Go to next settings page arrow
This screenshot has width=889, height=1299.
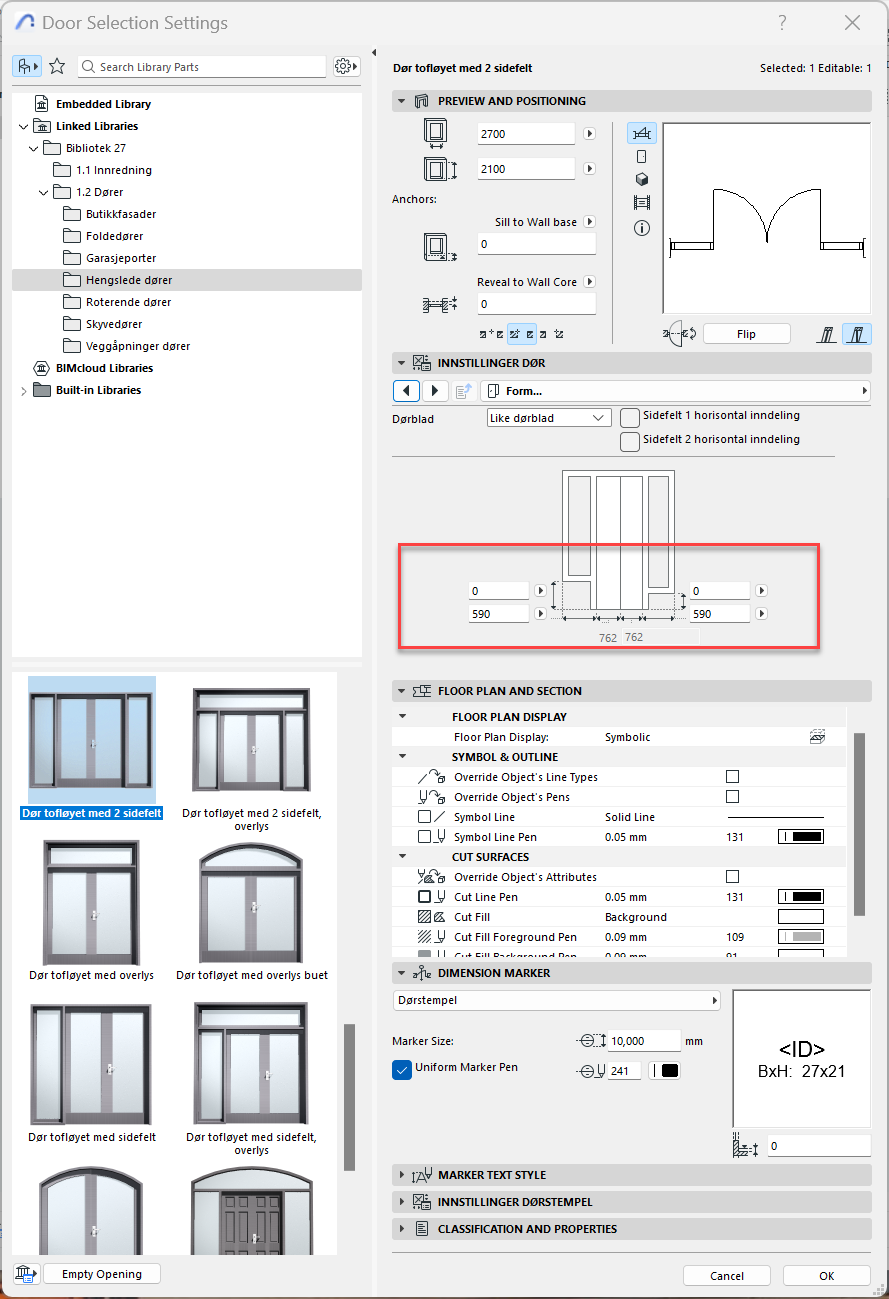click(434, 391)
